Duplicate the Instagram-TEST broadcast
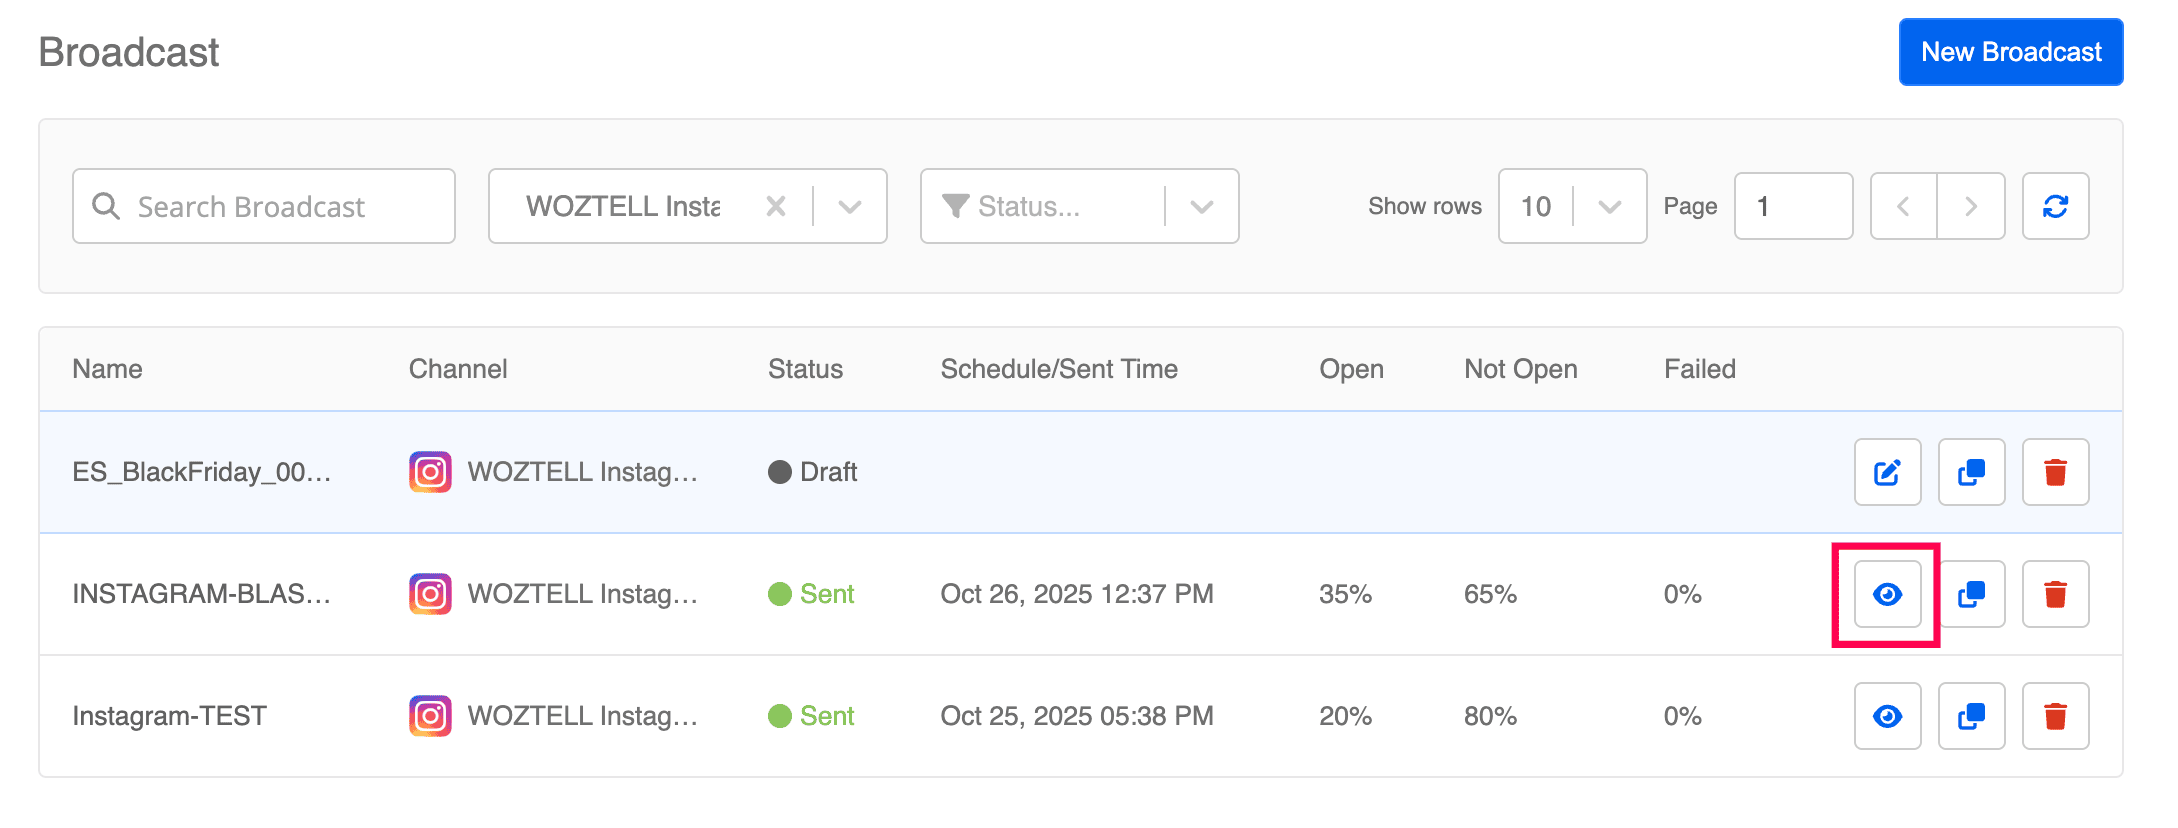The height and width of the screenshot is (828, 2178). coord(1971,716)
